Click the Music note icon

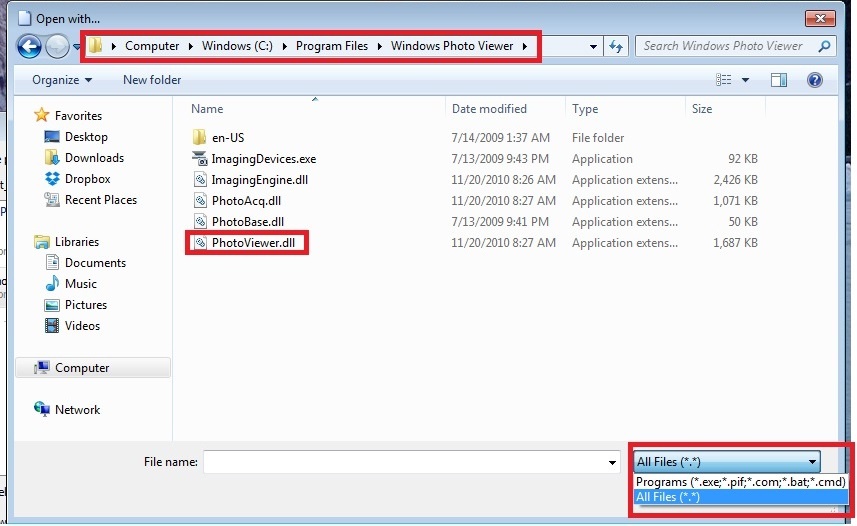click(52, 283)
